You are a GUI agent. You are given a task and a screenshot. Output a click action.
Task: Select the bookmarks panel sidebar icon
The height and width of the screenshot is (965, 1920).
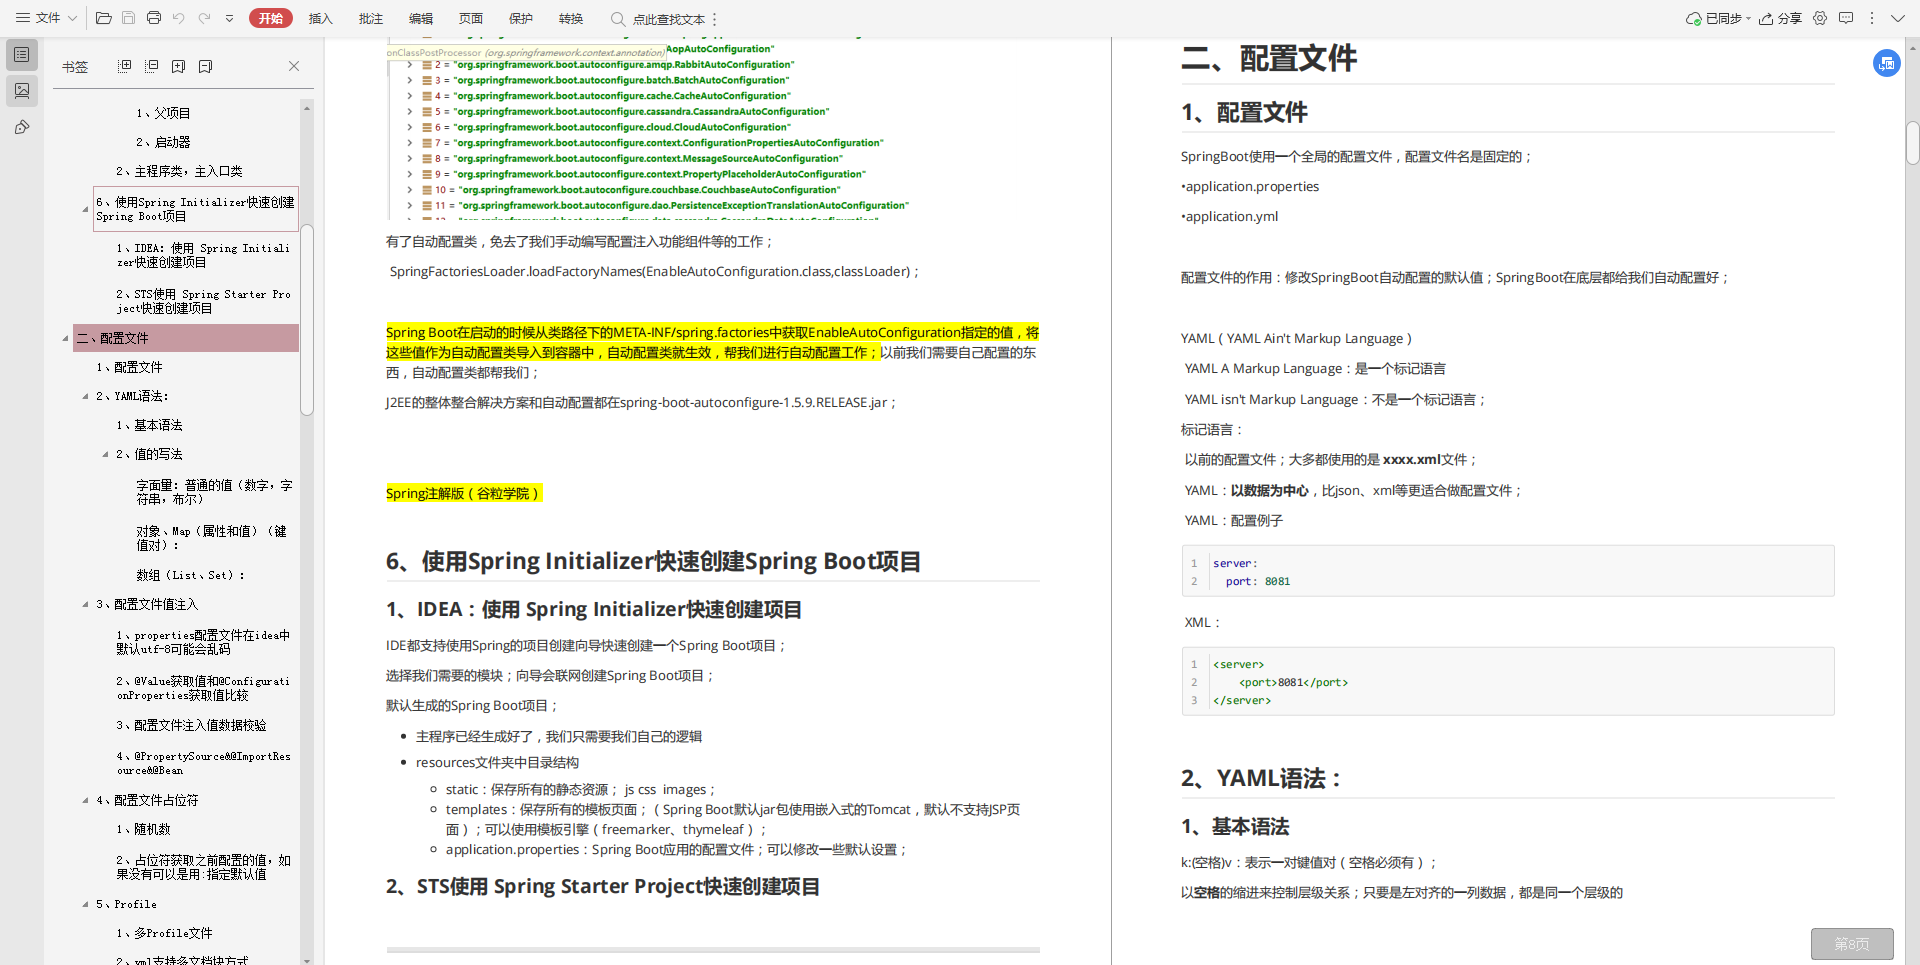coord(22,55)
